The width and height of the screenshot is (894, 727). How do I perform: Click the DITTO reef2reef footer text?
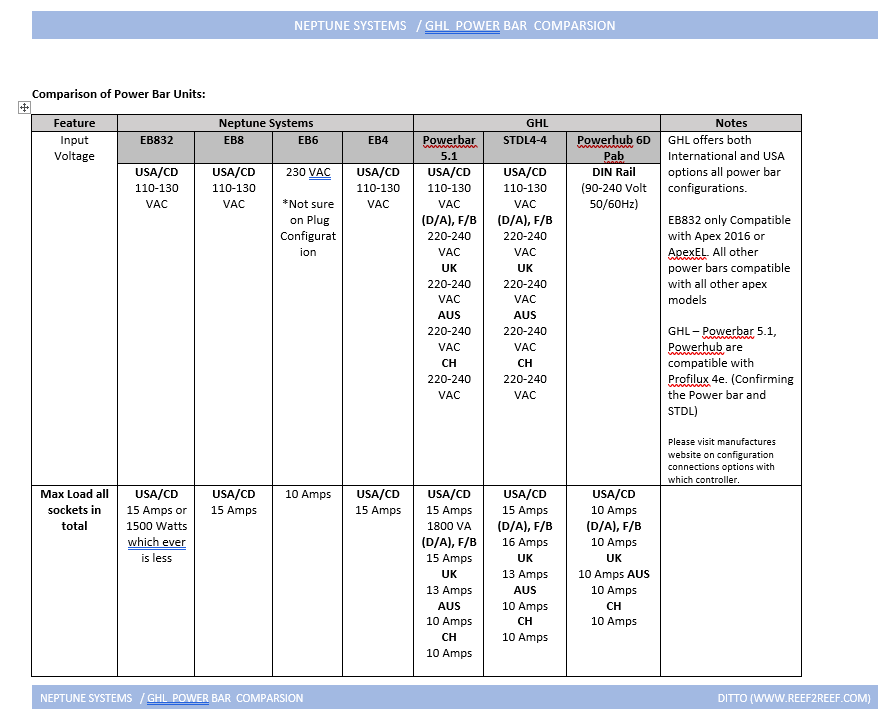(x=794, y=698)
